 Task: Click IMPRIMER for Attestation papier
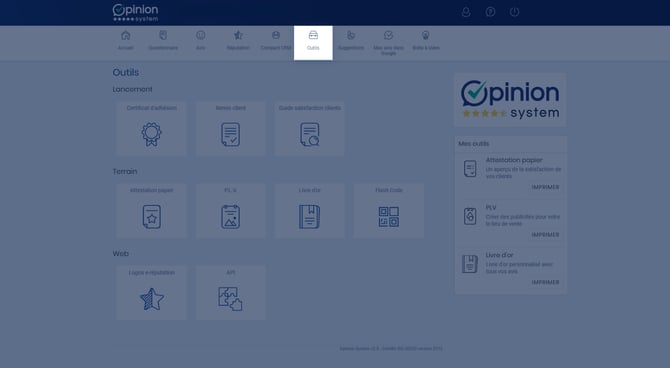545,187
